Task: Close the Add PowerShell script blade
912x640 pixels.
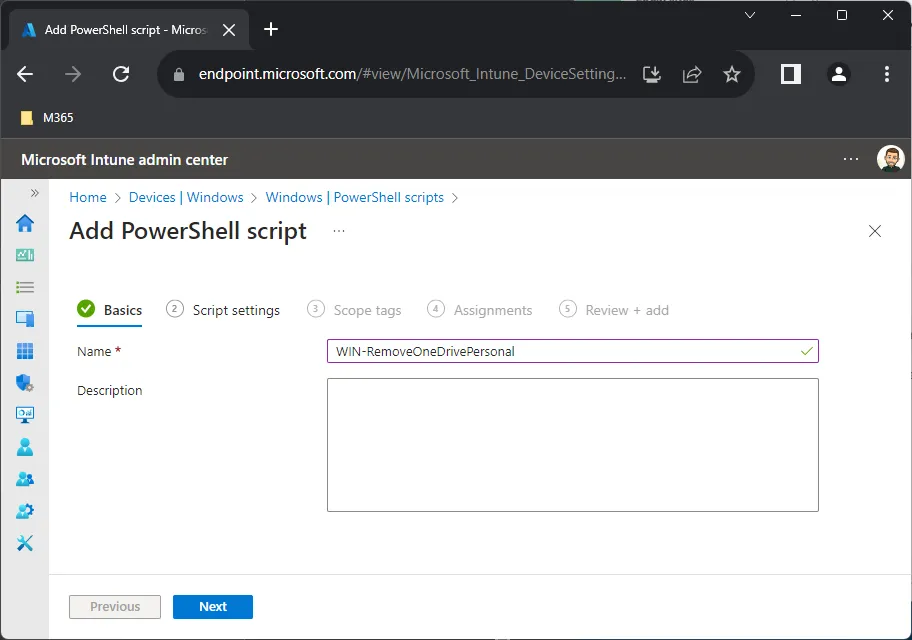Action: (x=875, y=231)
